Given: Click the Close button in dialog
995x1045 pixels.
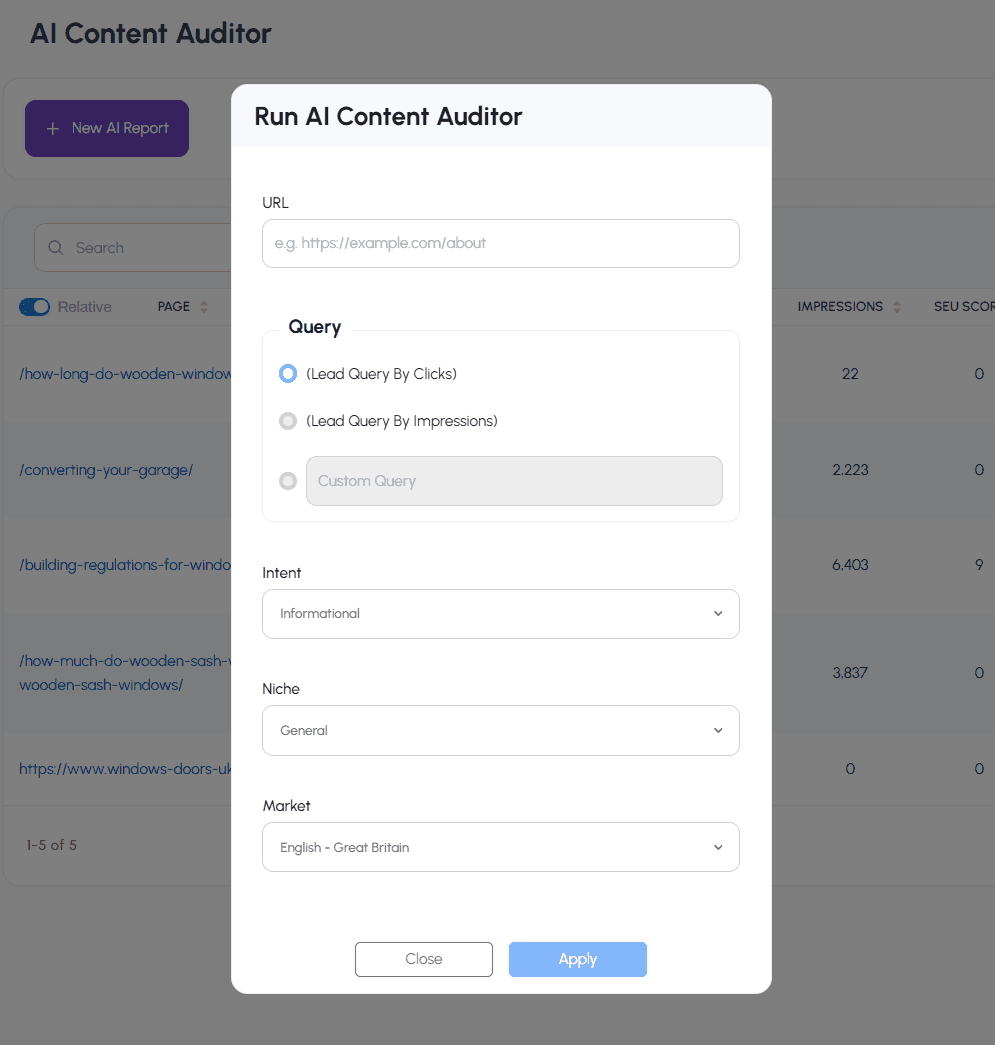Looking at the screenshot, I should point(423,959).
